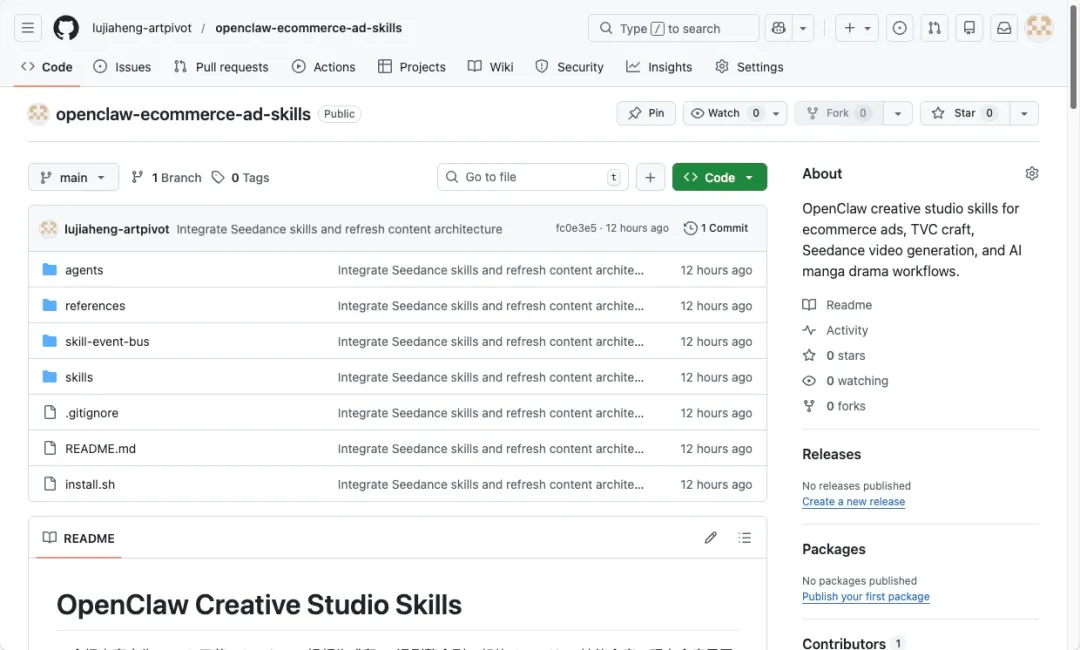The height and width of the screenshot is (650, 1080).
Task: Open the hamburger navigation menu
Action: (x=28, y=28)
